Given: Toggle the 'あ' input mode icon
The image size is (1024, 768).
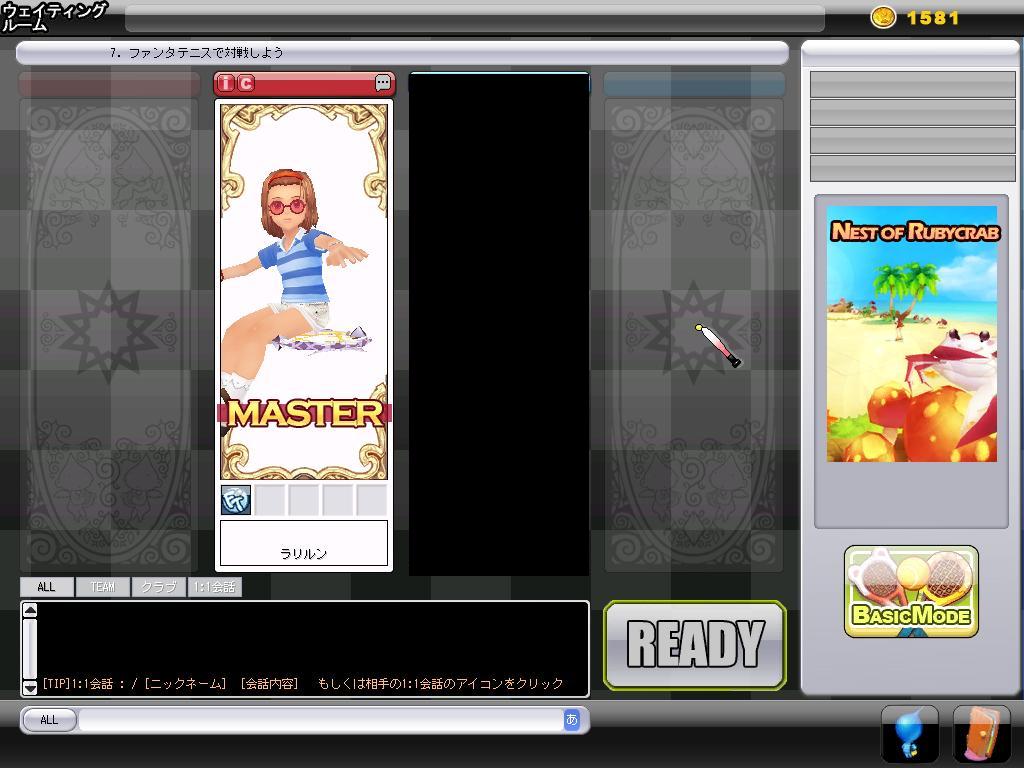Looking at the screenshot, I should pos(572,719).
